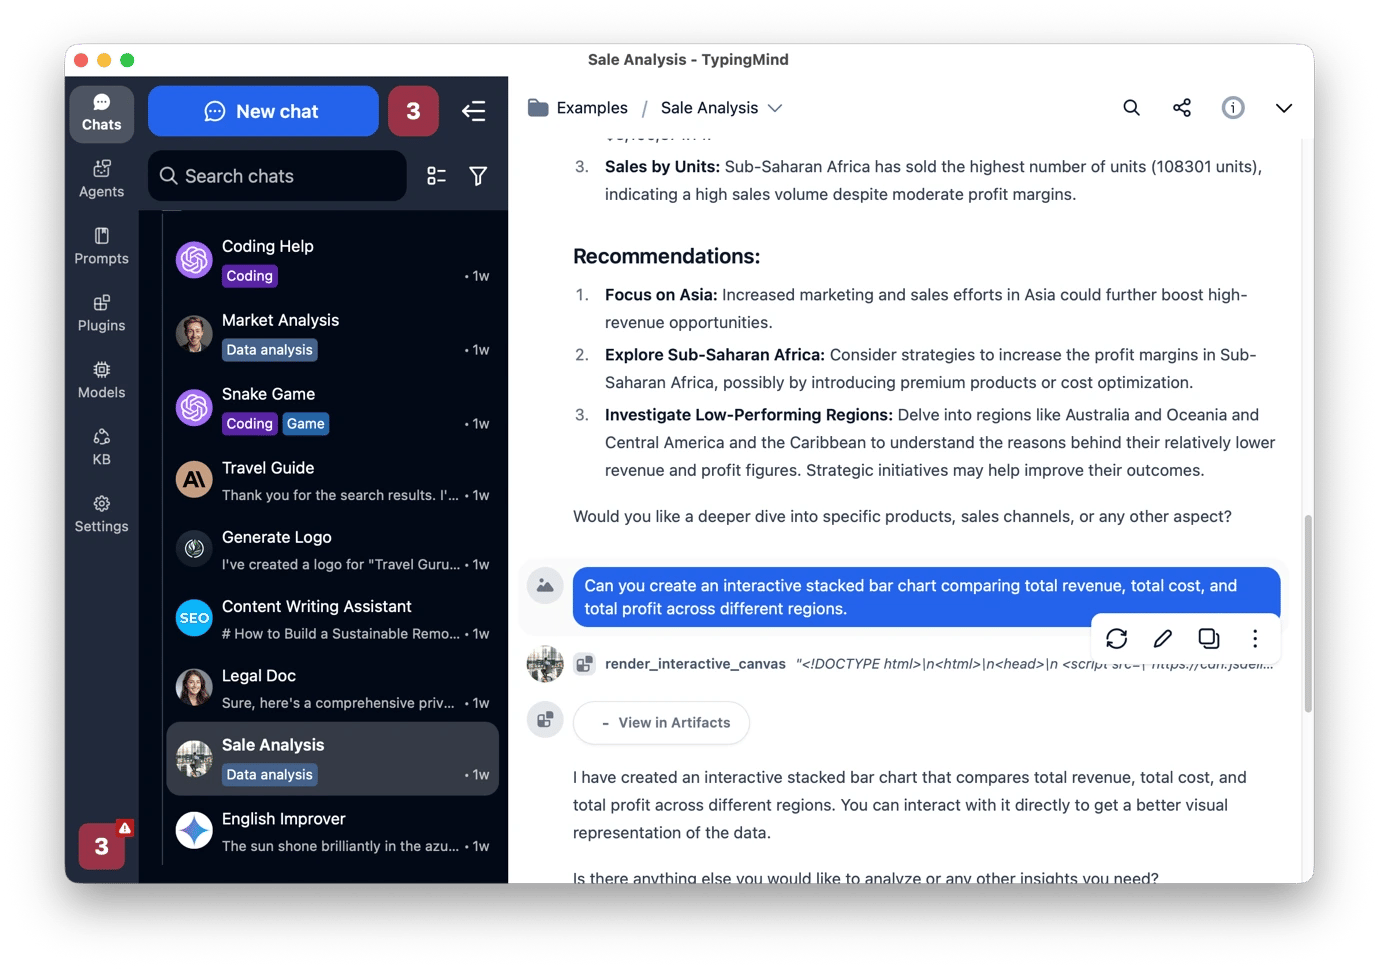The image size is (1379, 969).
Task: Click the artifact icon left of View in Artifacts
Action: click(x=545, y=719)
